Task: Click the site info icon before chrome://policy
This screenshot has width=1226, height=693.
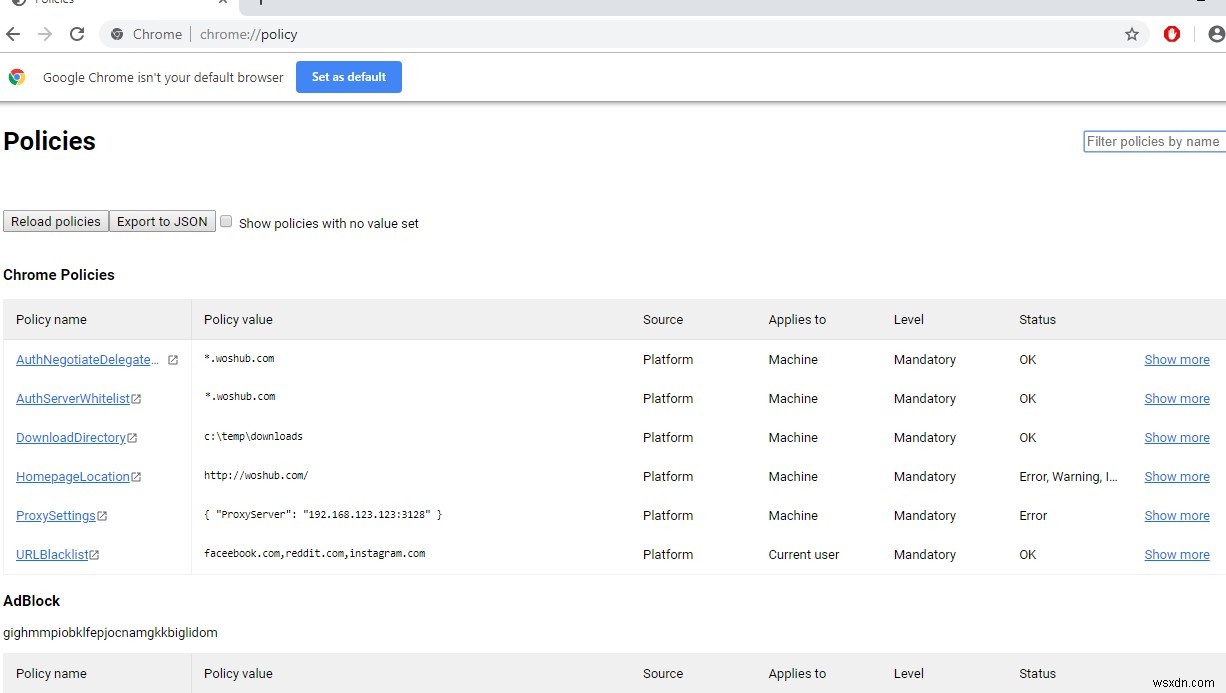Action: [x=118, y=34]
